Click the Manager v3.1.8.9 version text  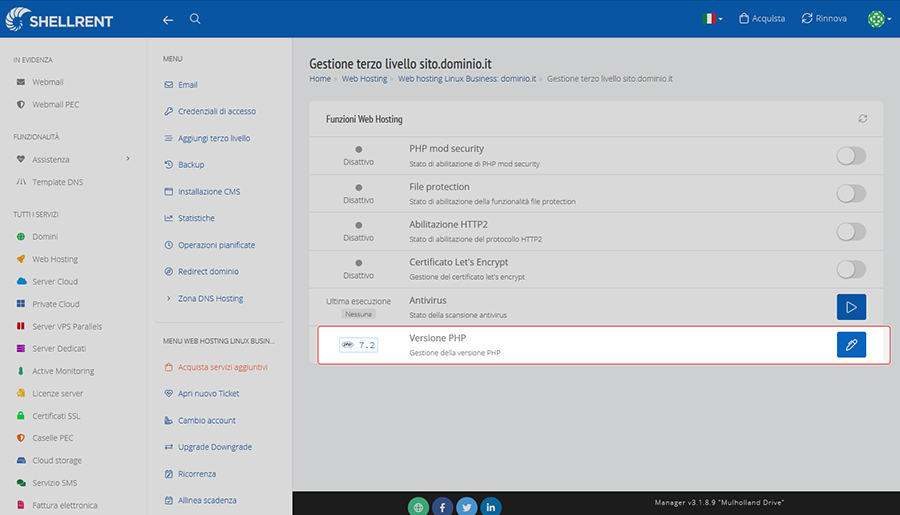click(x=719, y=502)
